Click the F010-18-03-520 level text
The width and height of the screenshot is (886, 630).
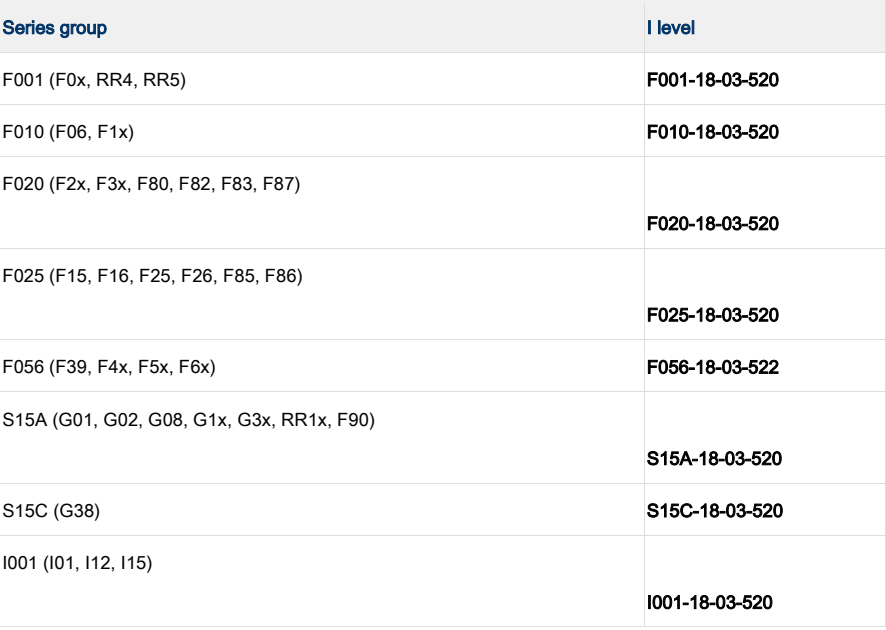coord(713,132)
